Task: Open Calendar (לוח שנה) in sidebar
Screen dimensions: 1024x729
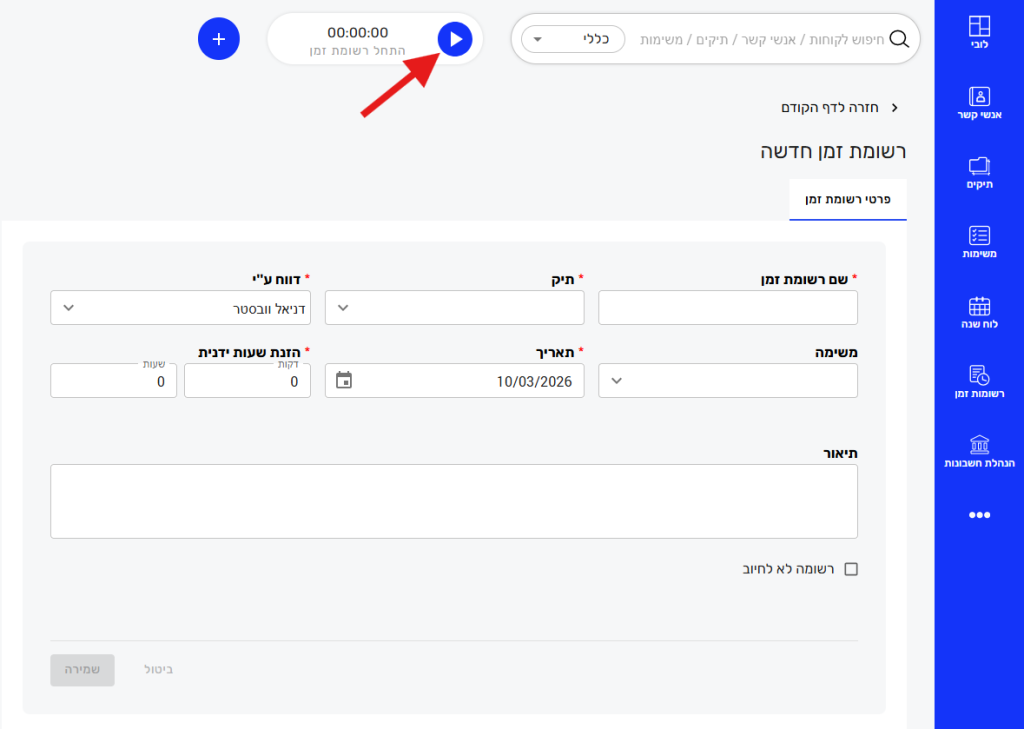Action: 979,313
